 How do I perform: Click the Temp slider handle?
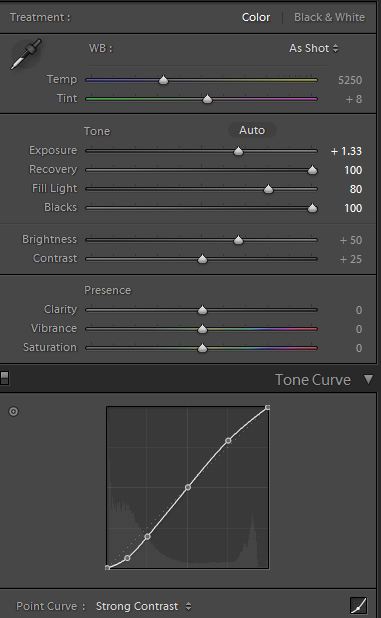pos(164,80)
